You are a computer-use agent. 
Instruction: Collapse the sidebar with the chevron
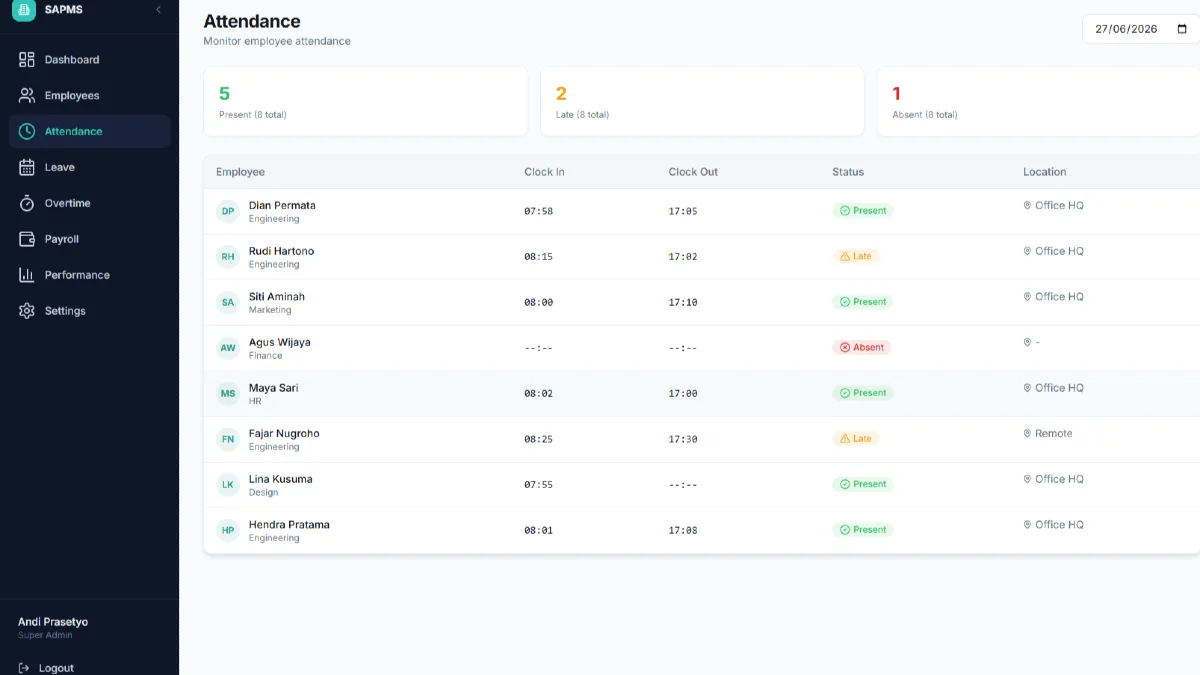click(158, 9)
